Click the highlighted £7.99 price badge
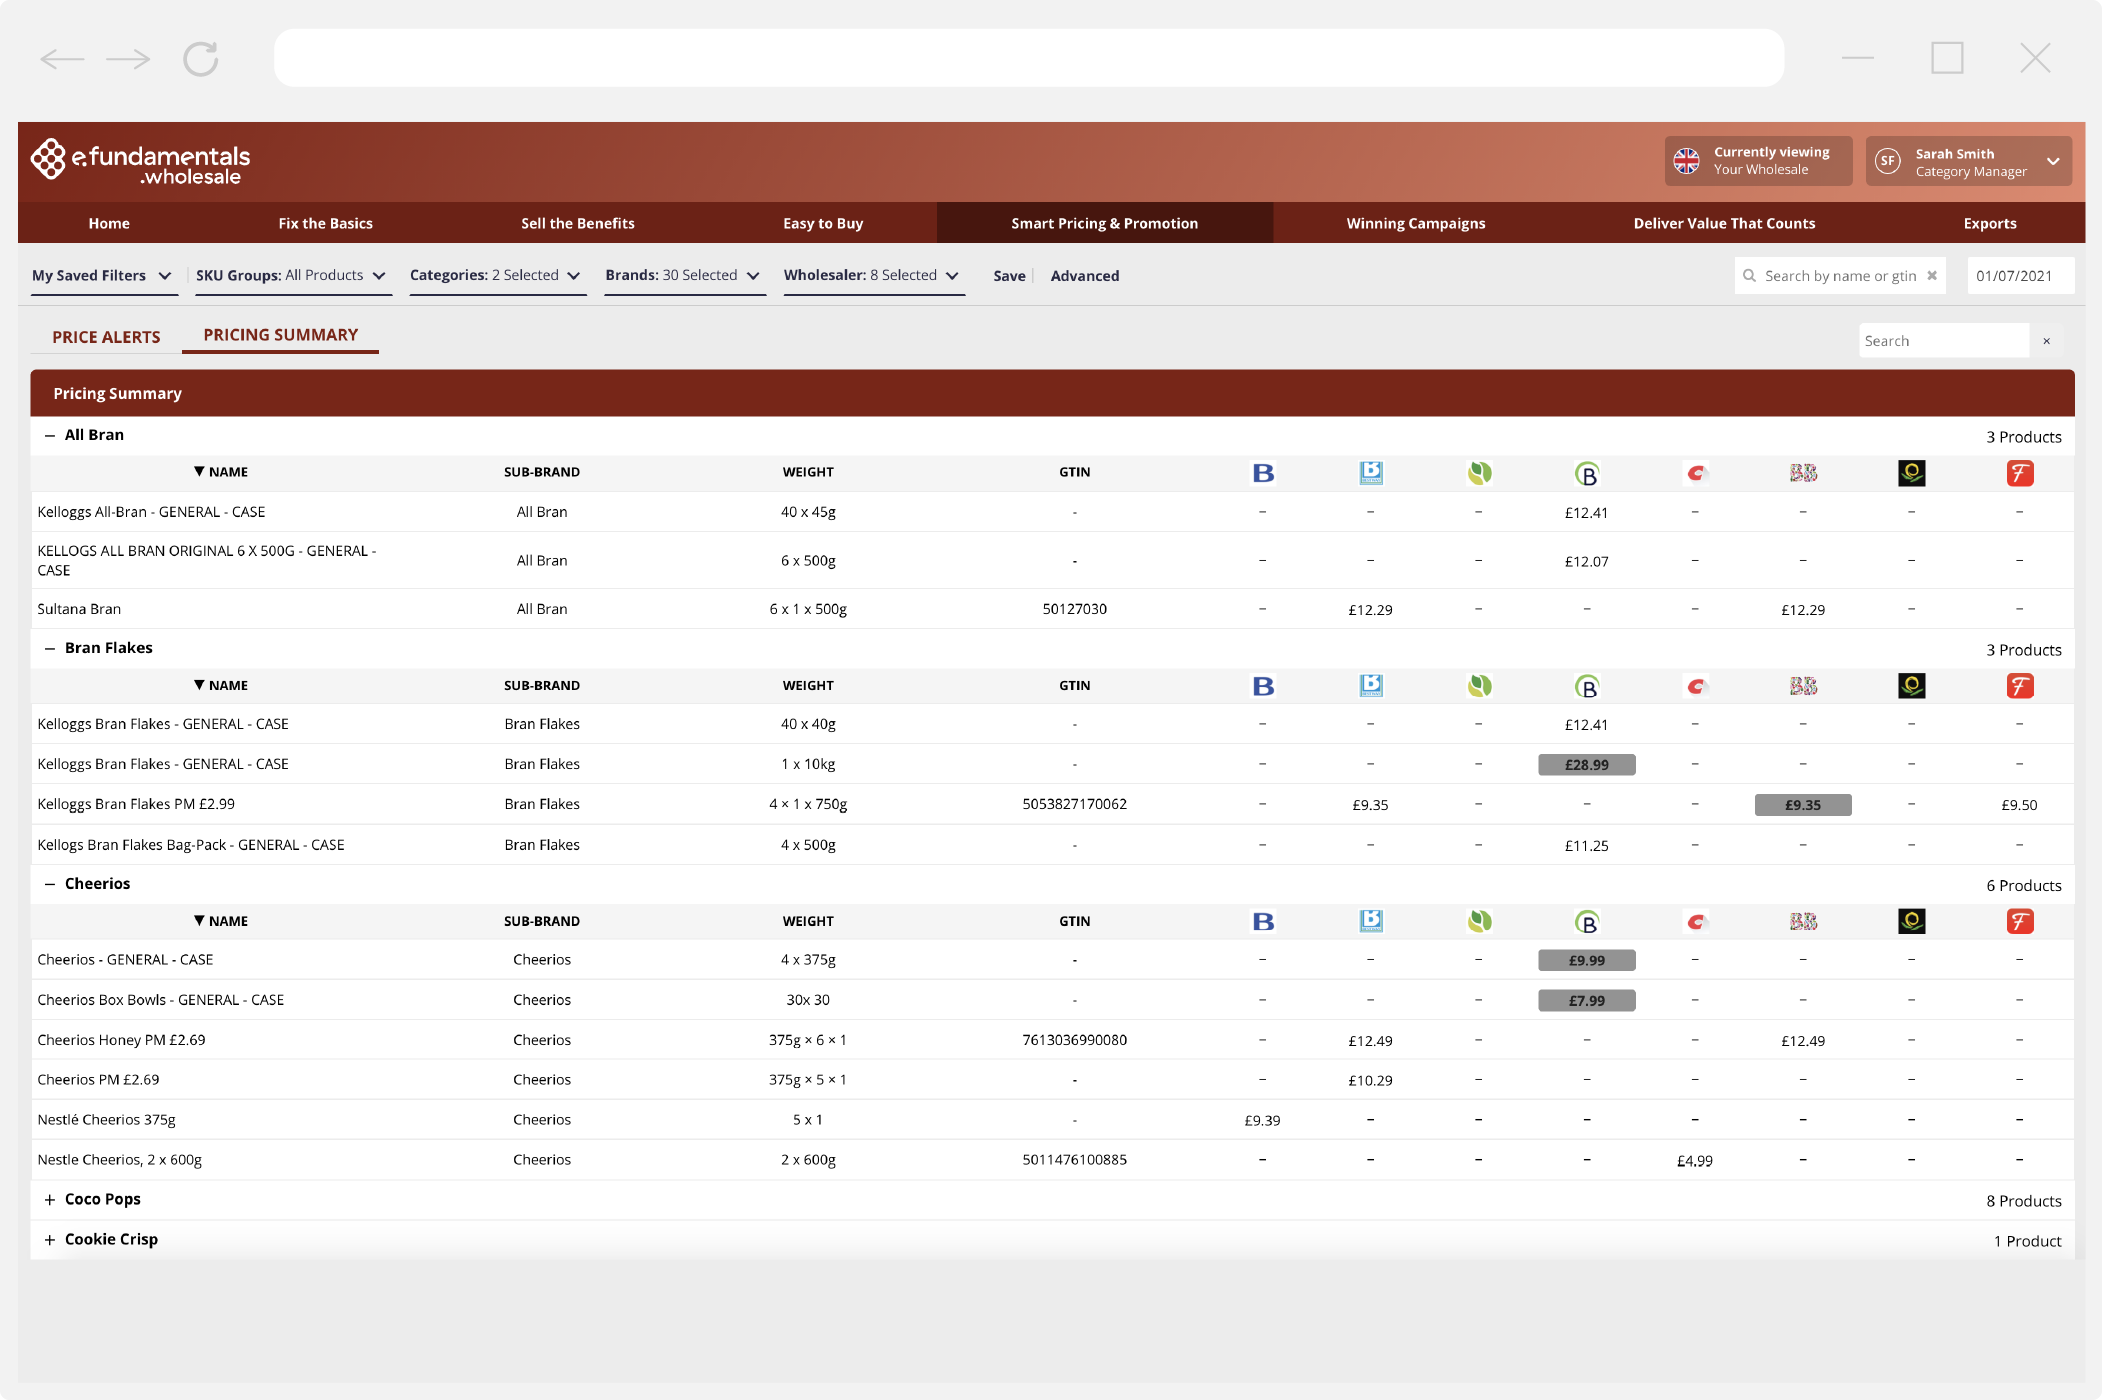This screenshot has height=1400, width=2102. (x=1587, y=1000)
